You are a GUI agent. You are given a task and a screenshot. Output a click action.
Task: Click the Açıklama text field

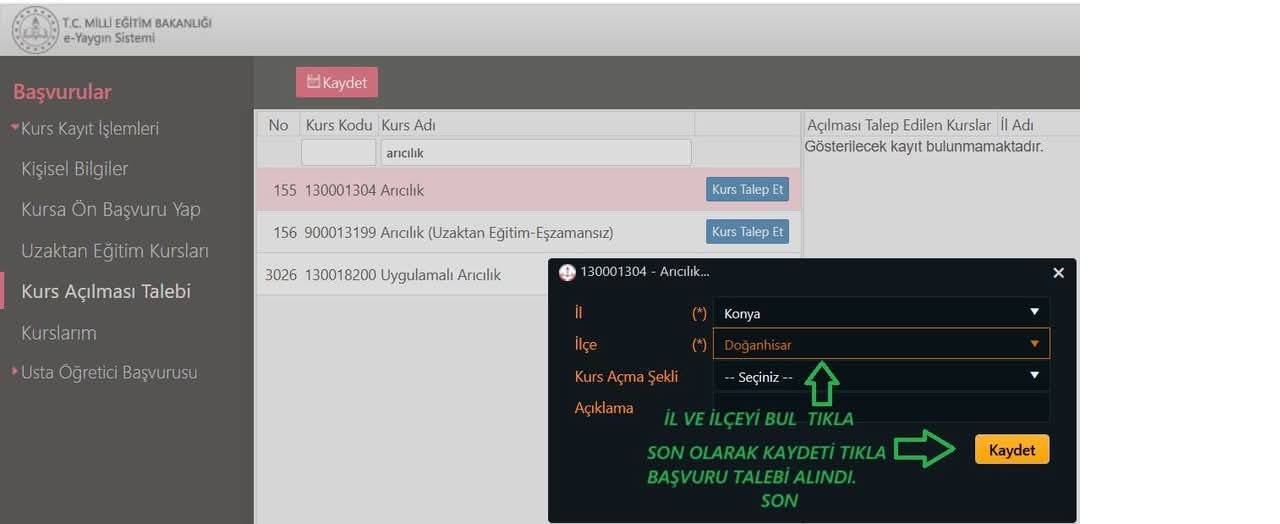880,407
